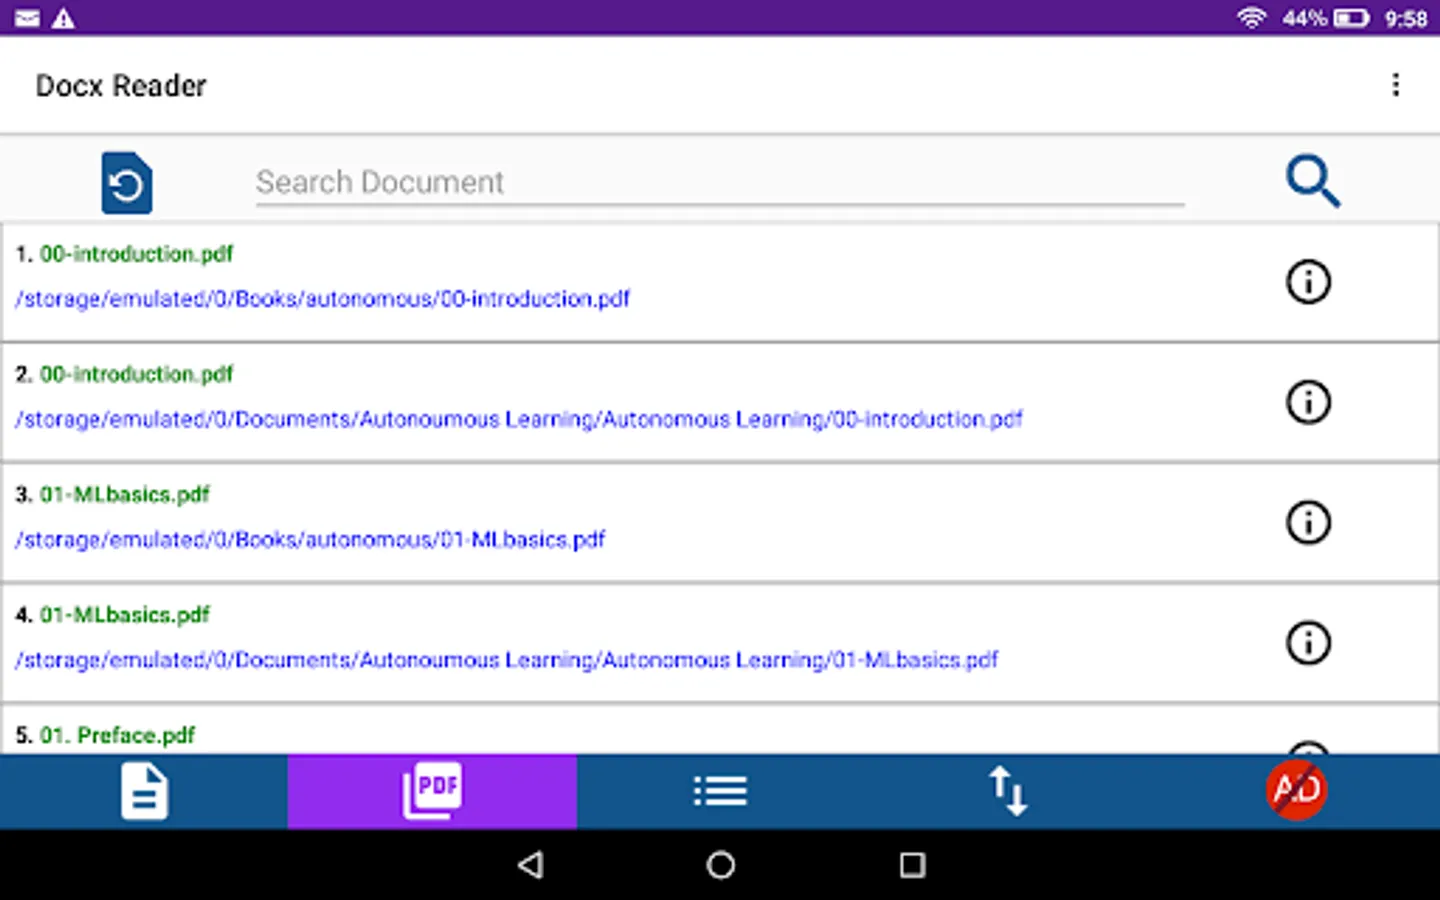The image size is (1440, 900).
Task: Open file 1. 00-introduction.pdf title
Action: click(x=124, y=254)
